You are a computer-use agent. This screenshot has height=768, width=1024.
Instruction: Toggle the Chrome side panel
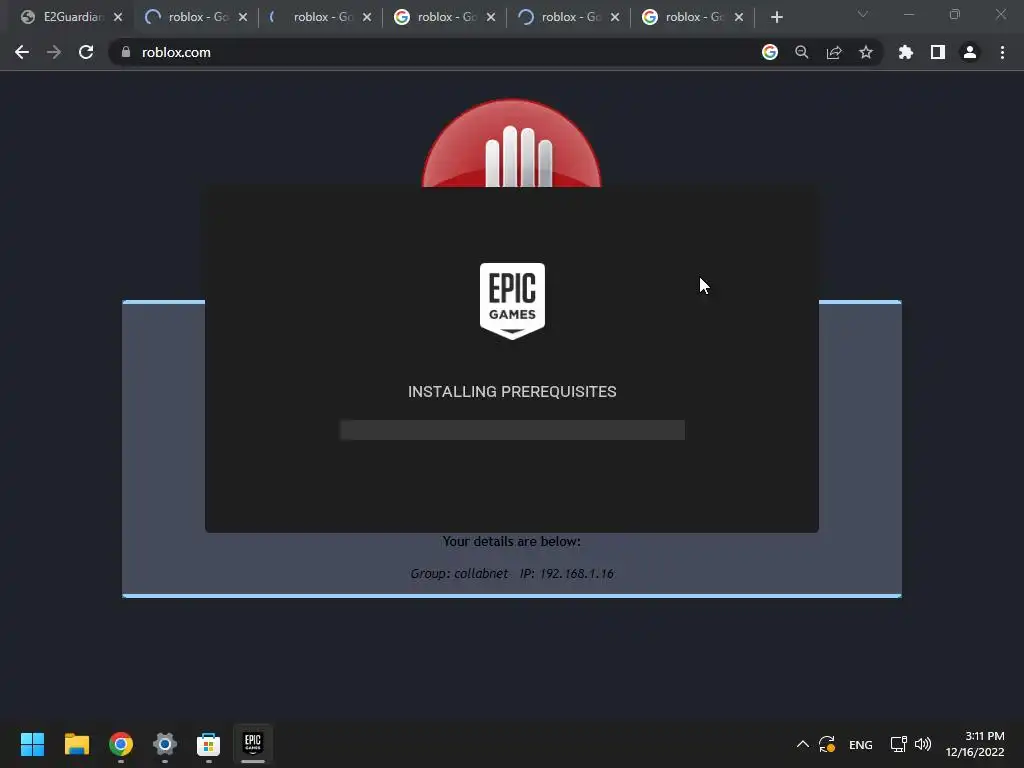coord(938,52)
